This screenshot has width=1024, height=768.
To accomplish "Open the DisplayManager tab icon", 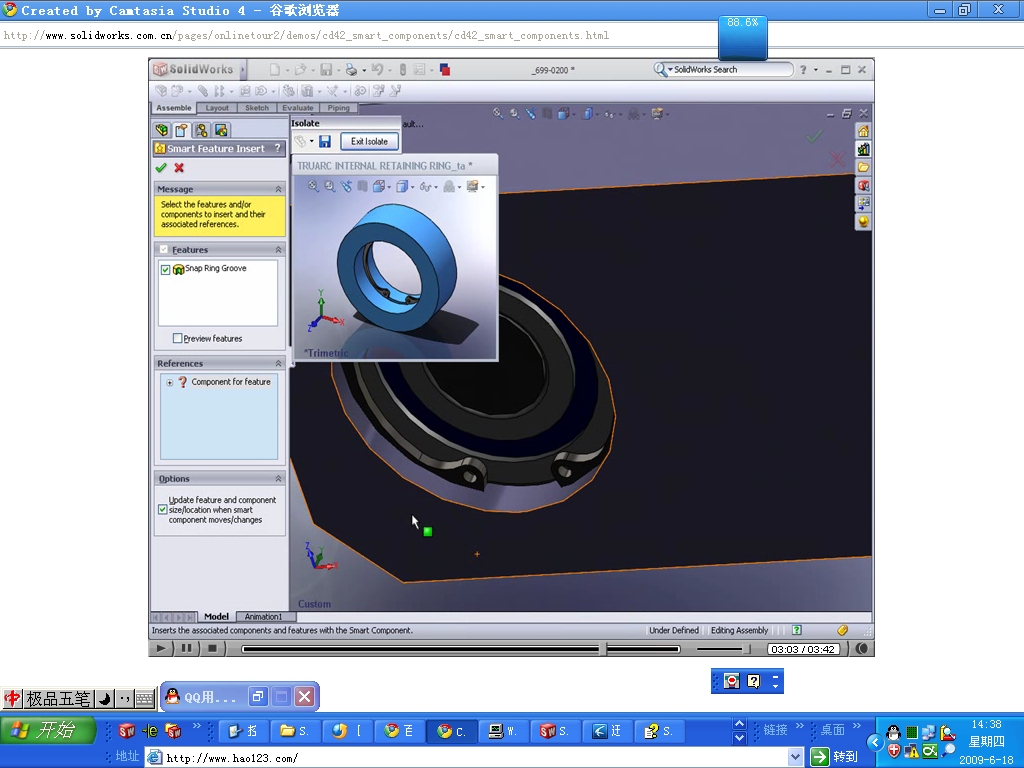I will (x=221, y=130).
